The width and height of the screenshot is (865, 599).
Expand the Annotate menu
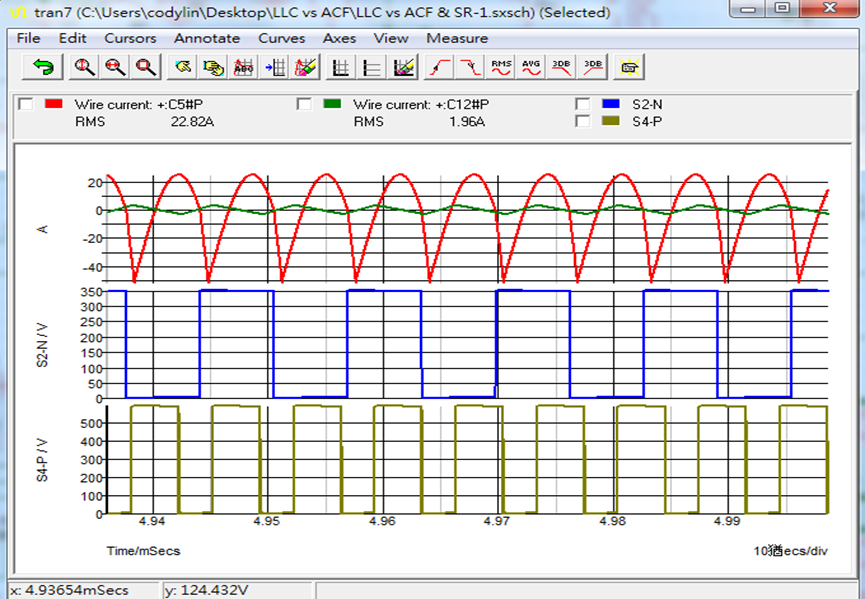[x=207, y=38]
